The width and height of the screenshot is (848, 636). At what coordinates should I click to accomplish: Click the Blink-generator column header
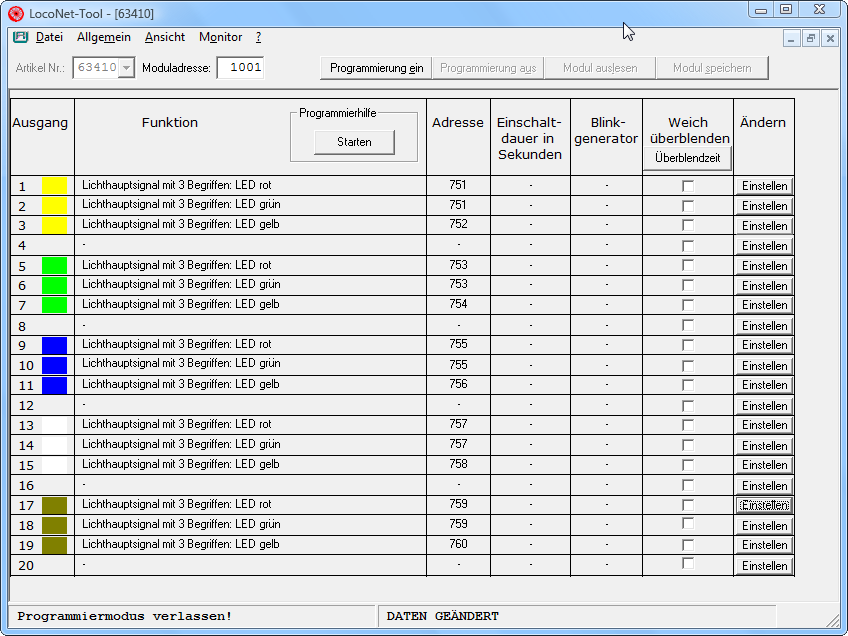[x=606, y=130]
